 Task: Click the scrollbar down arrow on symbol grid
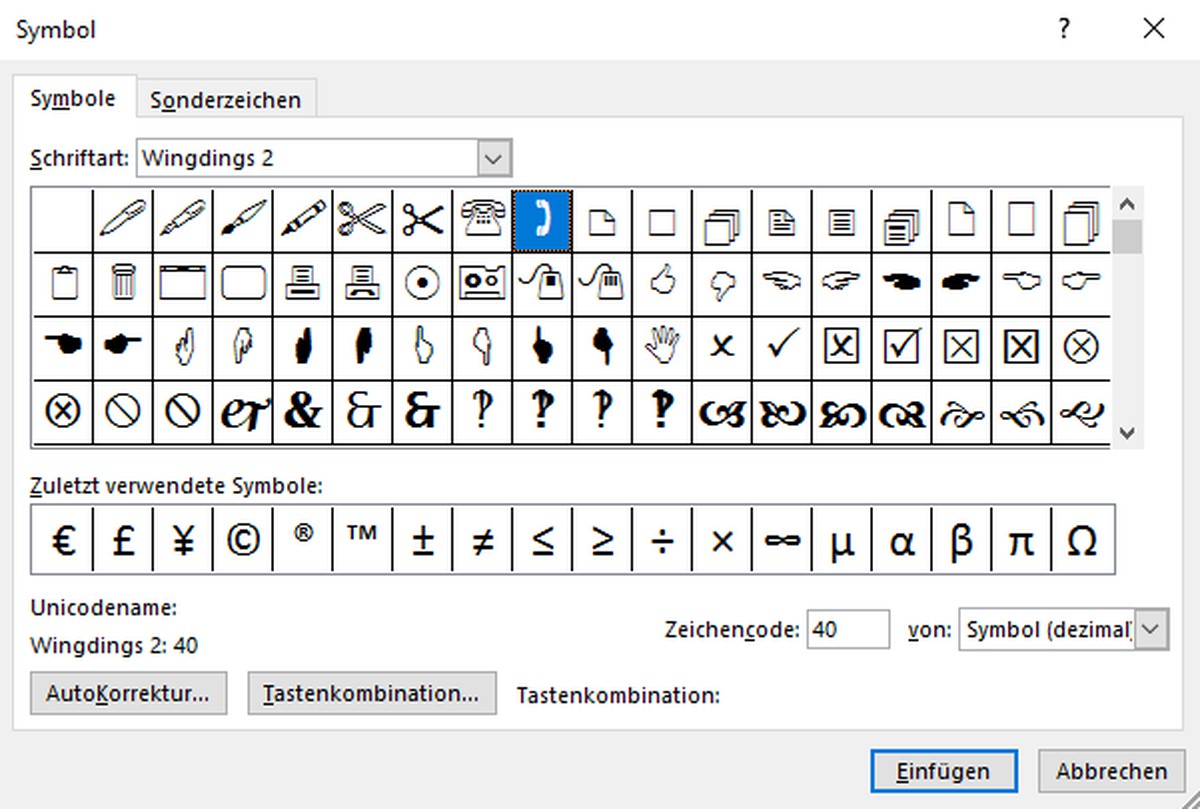point(1127,434)
